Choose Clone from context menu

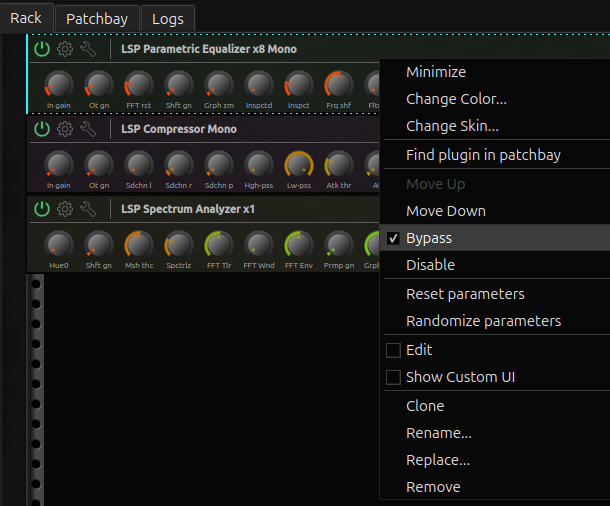[x=495, y=406]
